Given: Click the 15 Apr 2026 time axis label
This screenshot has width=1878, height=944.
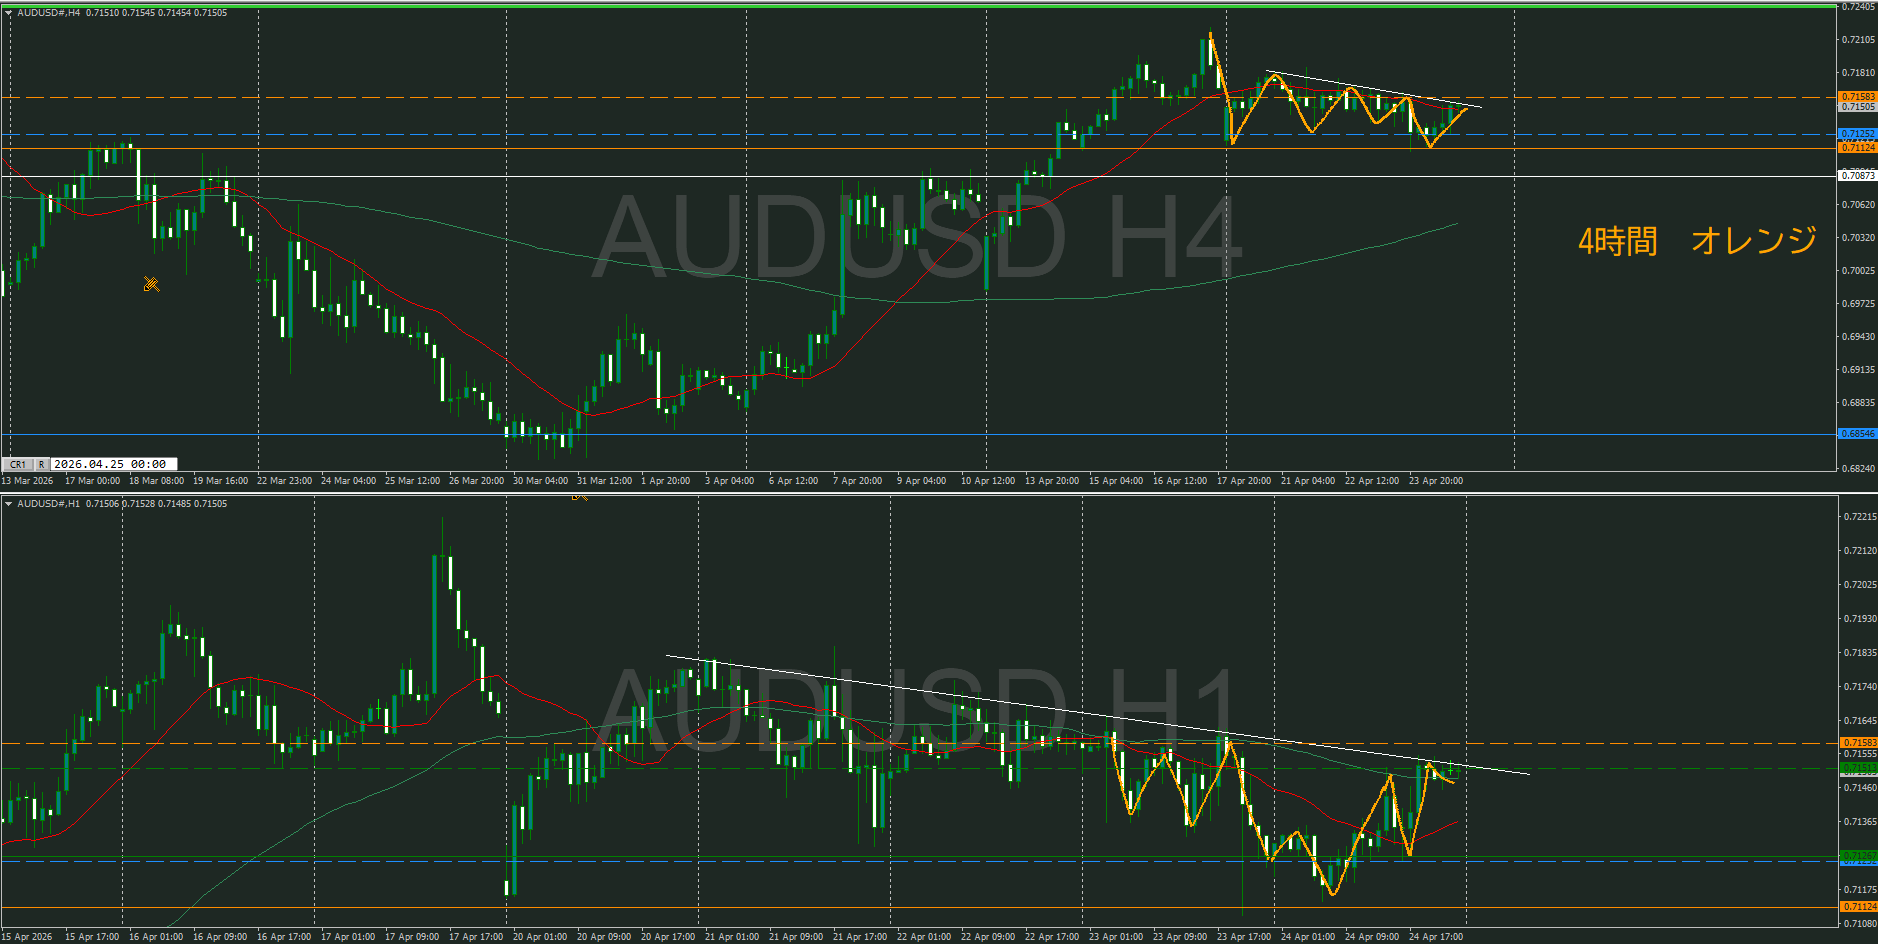Looking at the screenshot, I should click(x=28, y=937).
